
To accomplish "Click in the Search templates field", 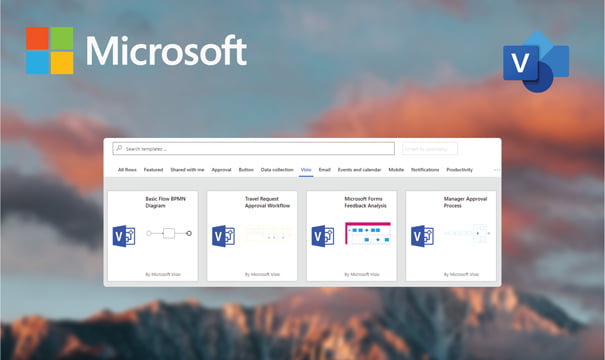I will click(x=253, y=149).
